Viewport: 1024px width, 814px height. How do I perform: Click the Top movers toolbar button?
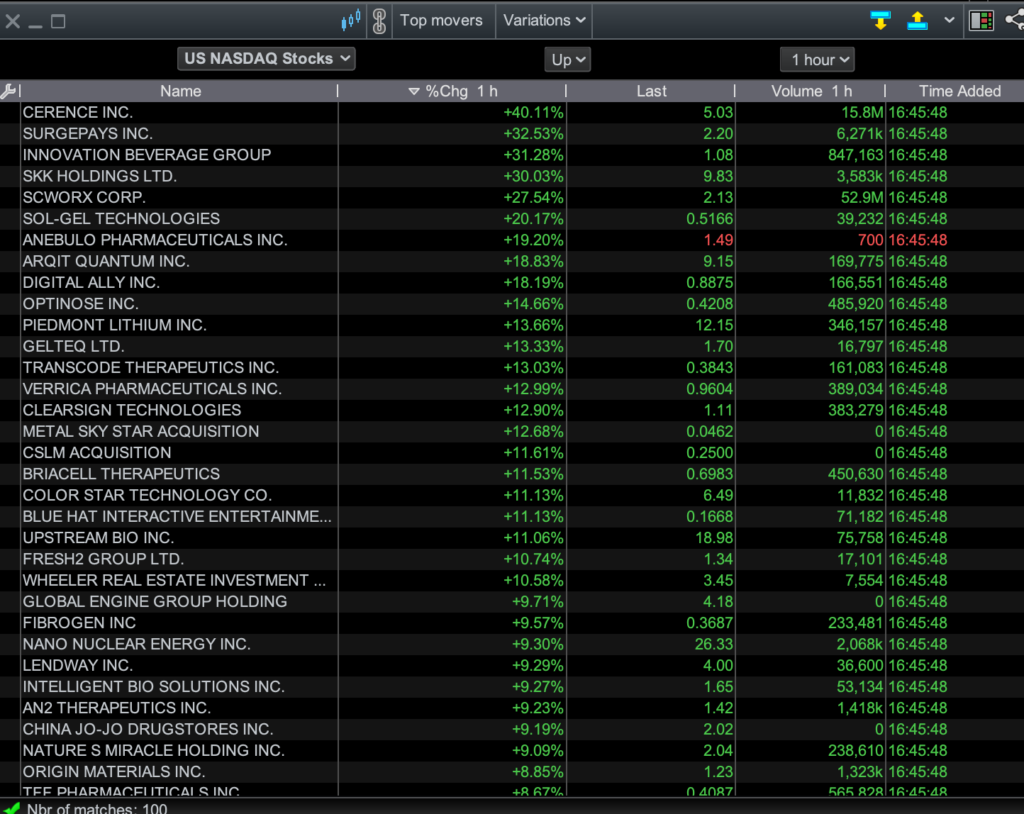[x=441, y=21]
